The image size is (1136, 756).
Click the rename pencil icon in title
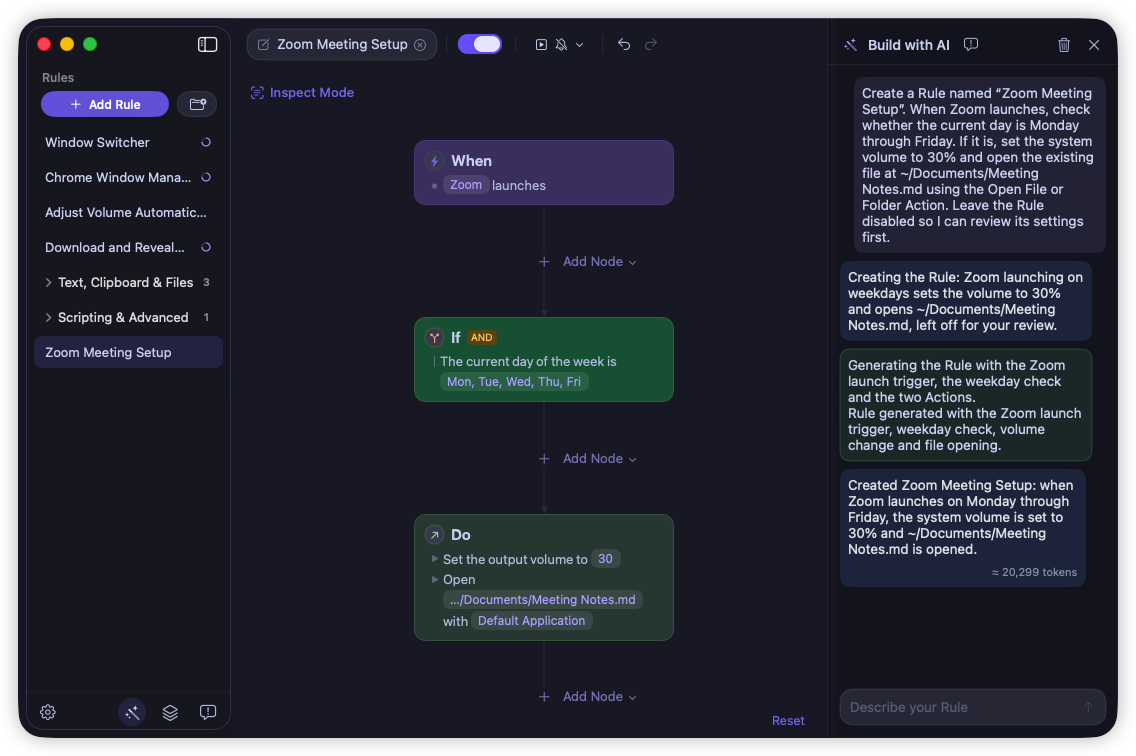[x=264, y=45]
